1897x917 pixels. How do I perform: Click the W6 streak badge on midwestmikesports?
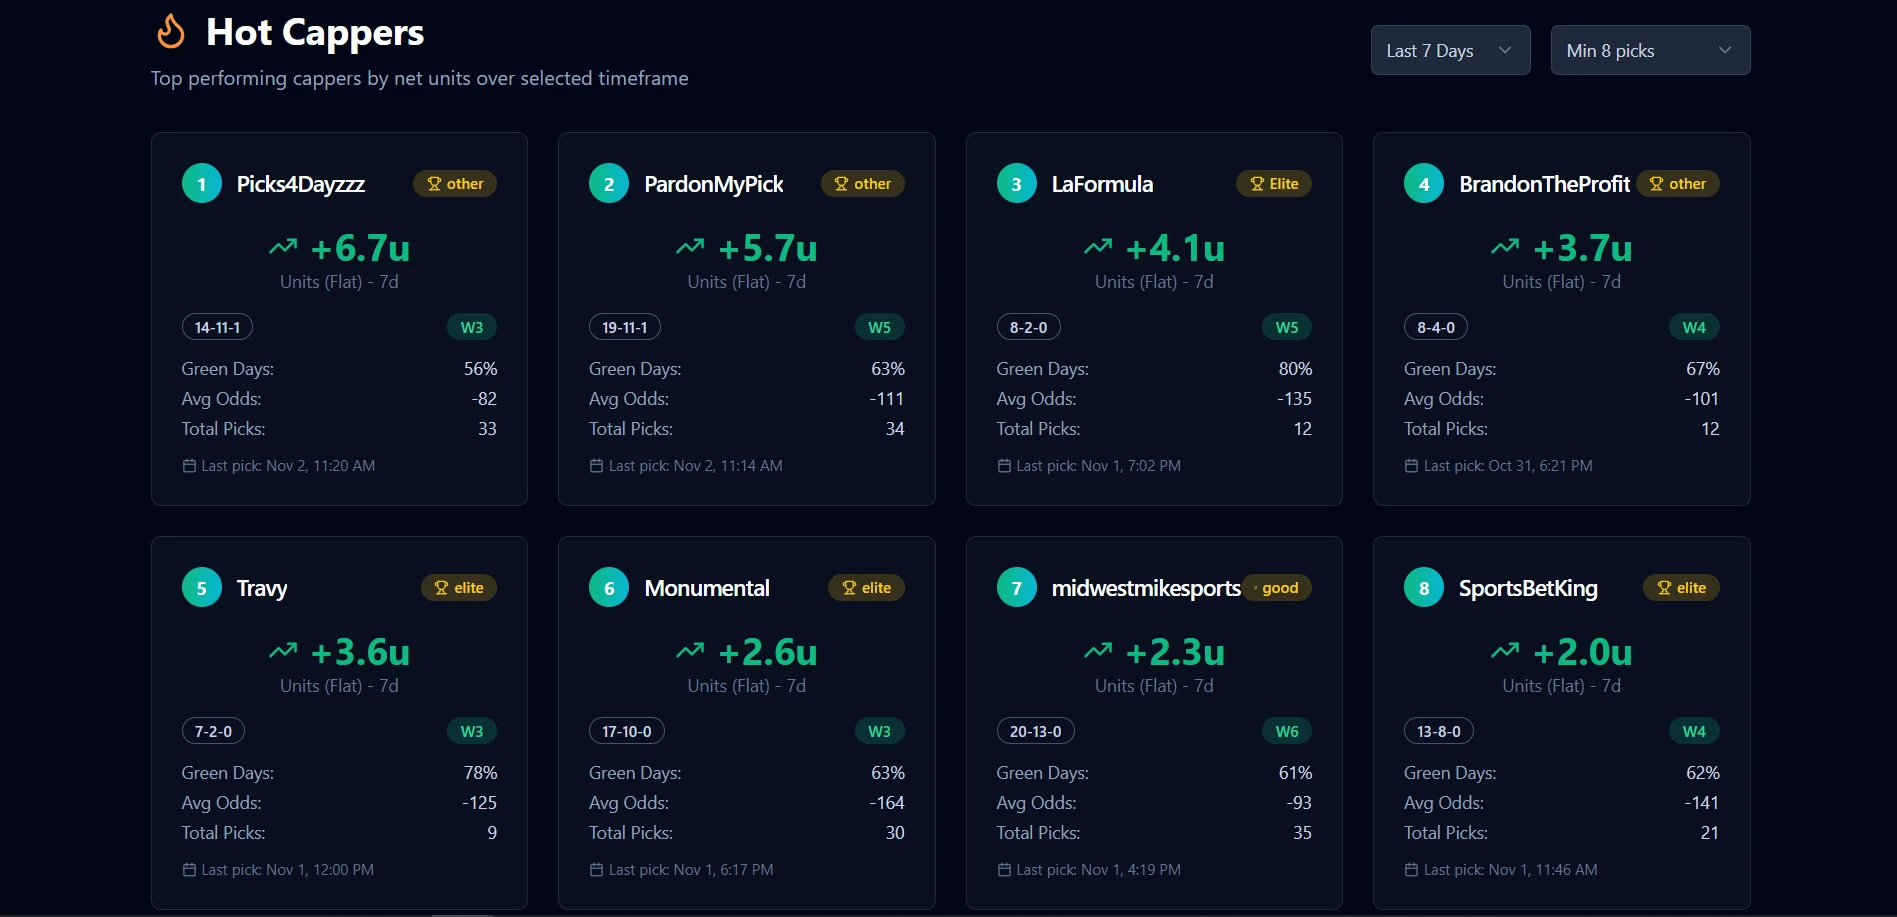pyautogui.click(x=1287, y=731)
